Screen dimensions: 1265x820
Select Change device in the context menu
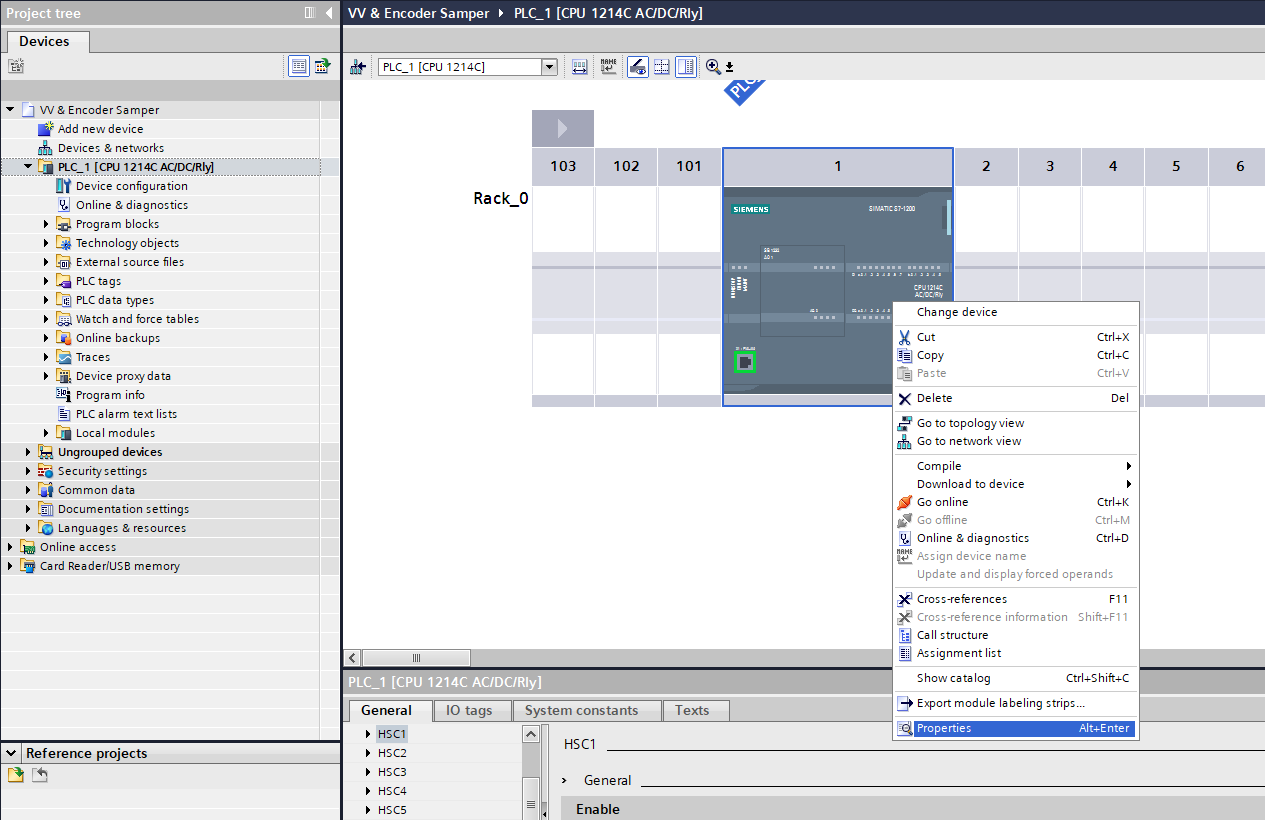pyautogui.click(x=1014, y=312)
